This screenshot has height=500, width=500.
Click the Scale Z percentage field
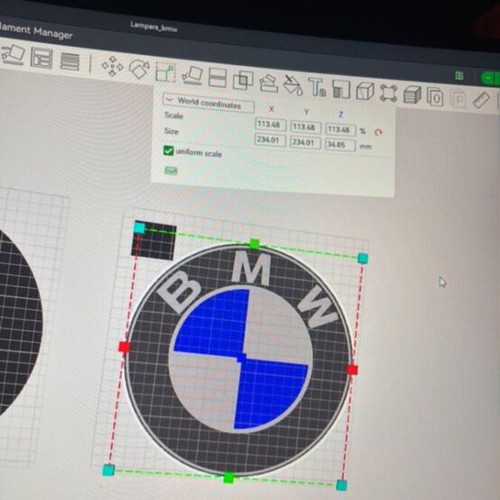340,129
